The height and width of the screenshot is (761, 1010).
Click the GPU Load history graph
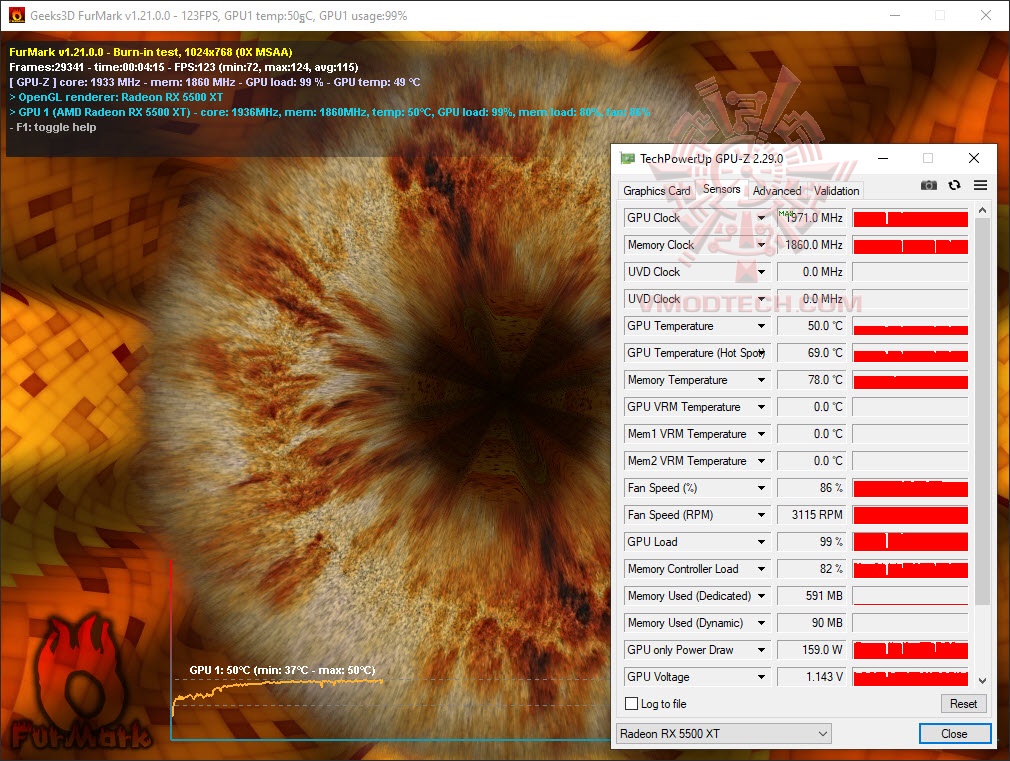[x=910, y=542]
